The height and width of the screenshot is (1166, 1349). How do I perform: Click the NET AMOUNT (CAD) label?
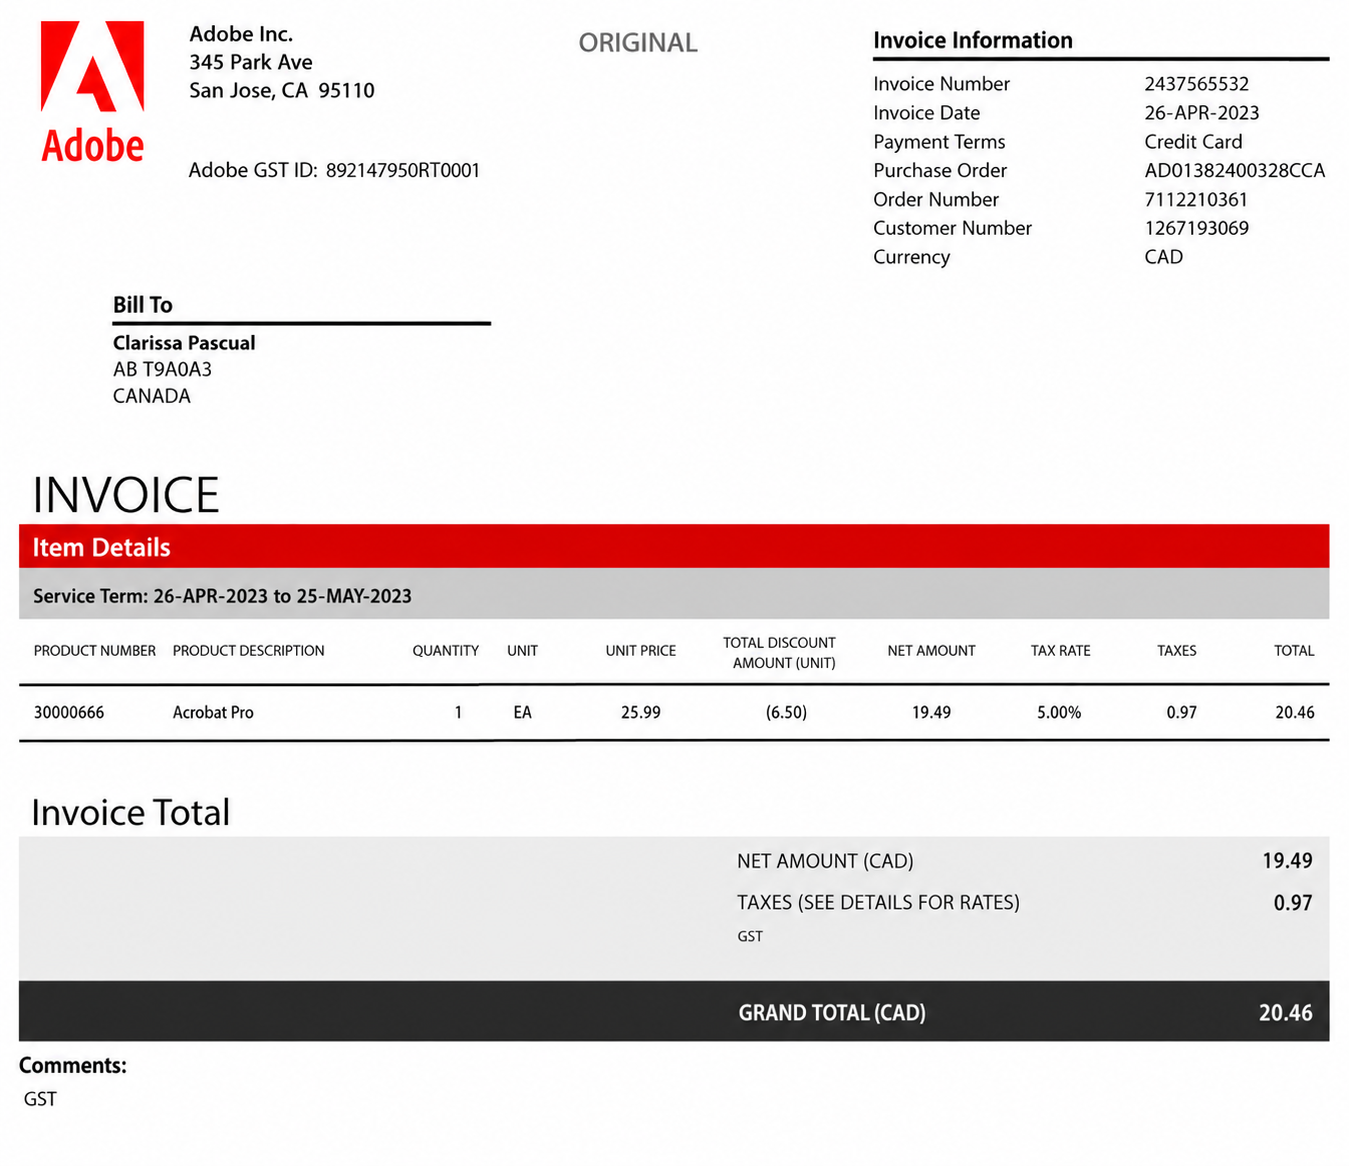coord(825,861)
